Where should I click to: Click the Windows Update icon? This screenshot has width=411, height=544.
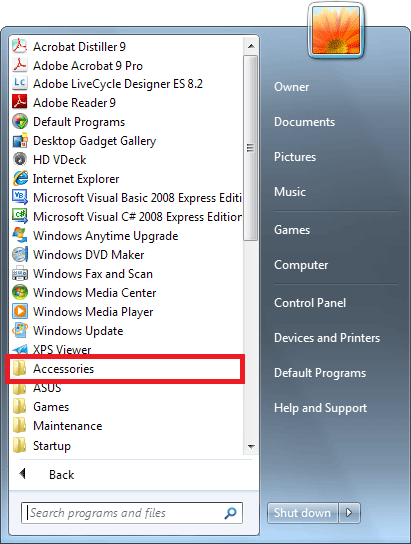[20, 330]
